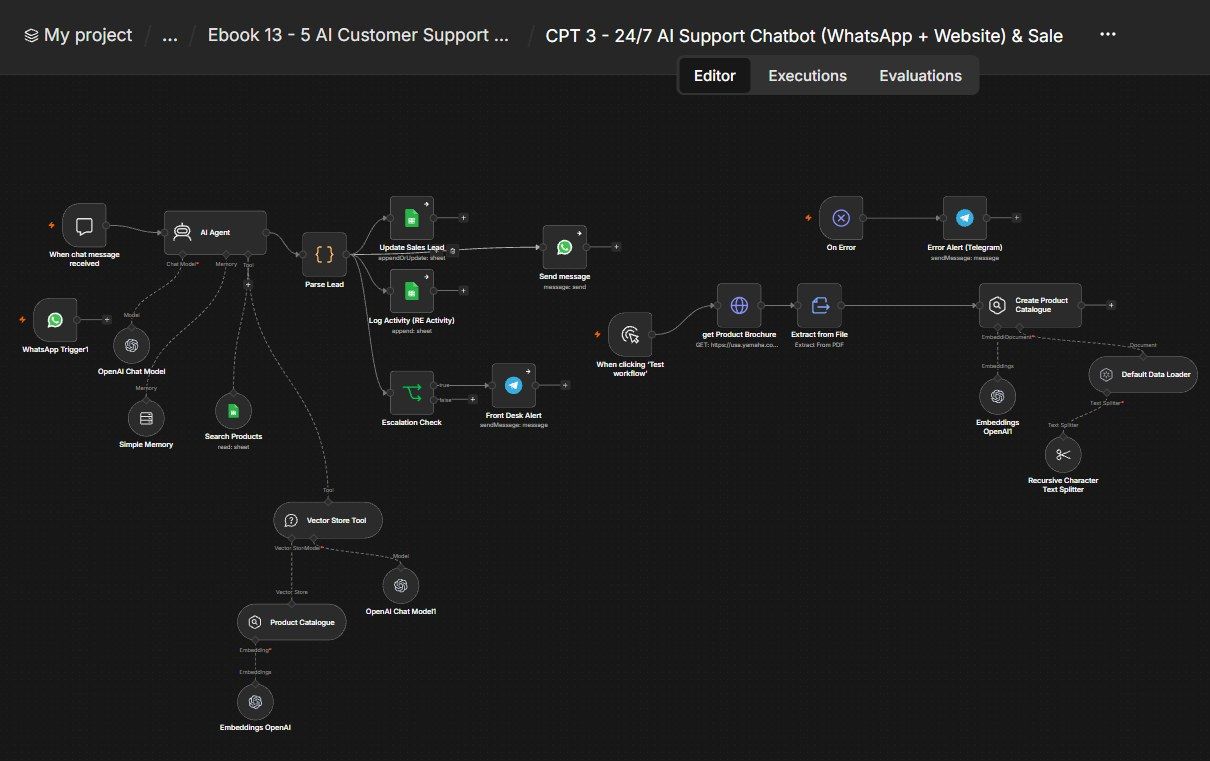
Task: Add a node after Create Product Catalogue
Action: [x=1111, y=305]
